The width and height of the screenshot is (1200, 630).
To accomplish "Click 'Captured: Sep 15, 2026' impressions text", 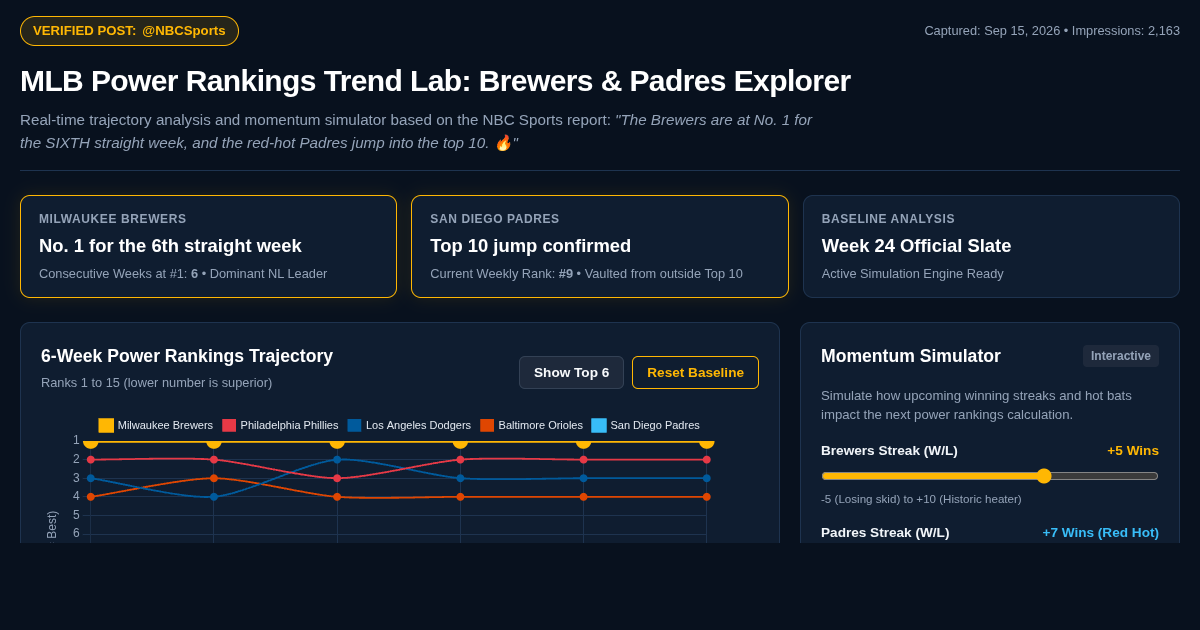I will [x=1052, y=31].
